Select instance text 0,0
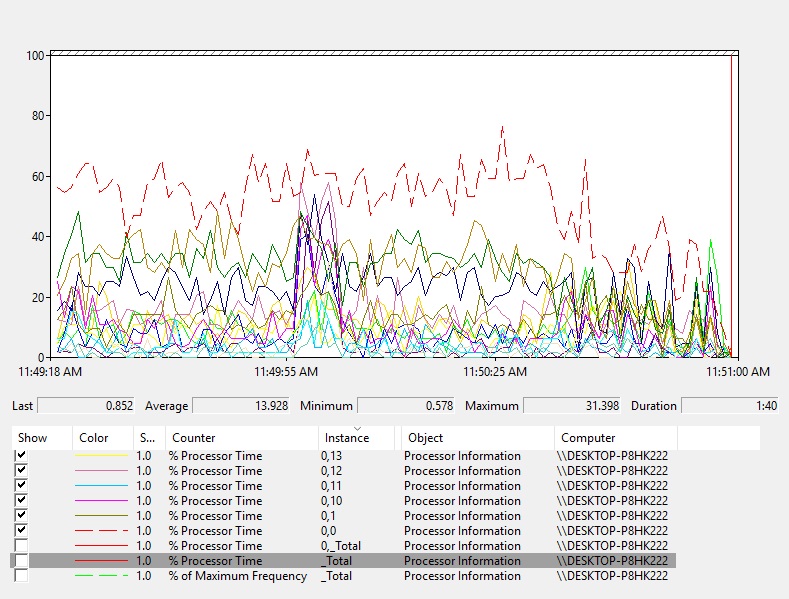 [x=329, y=531]
